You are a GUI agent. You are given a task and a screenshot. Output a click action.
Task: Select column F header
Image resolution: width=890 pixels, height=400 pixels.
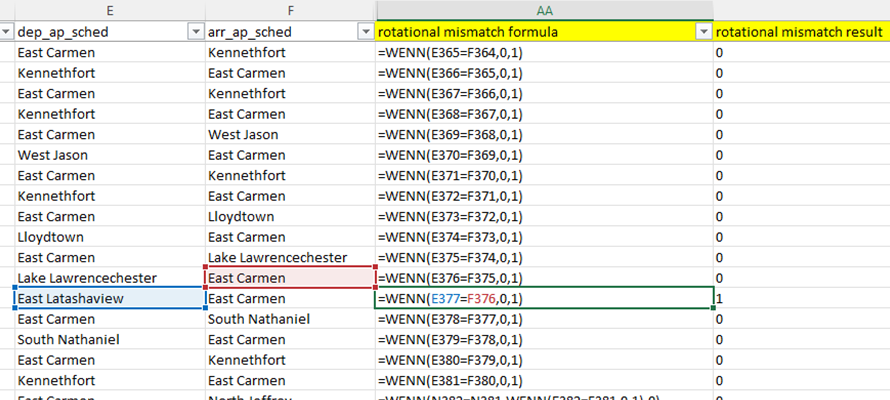pos(290,10)
